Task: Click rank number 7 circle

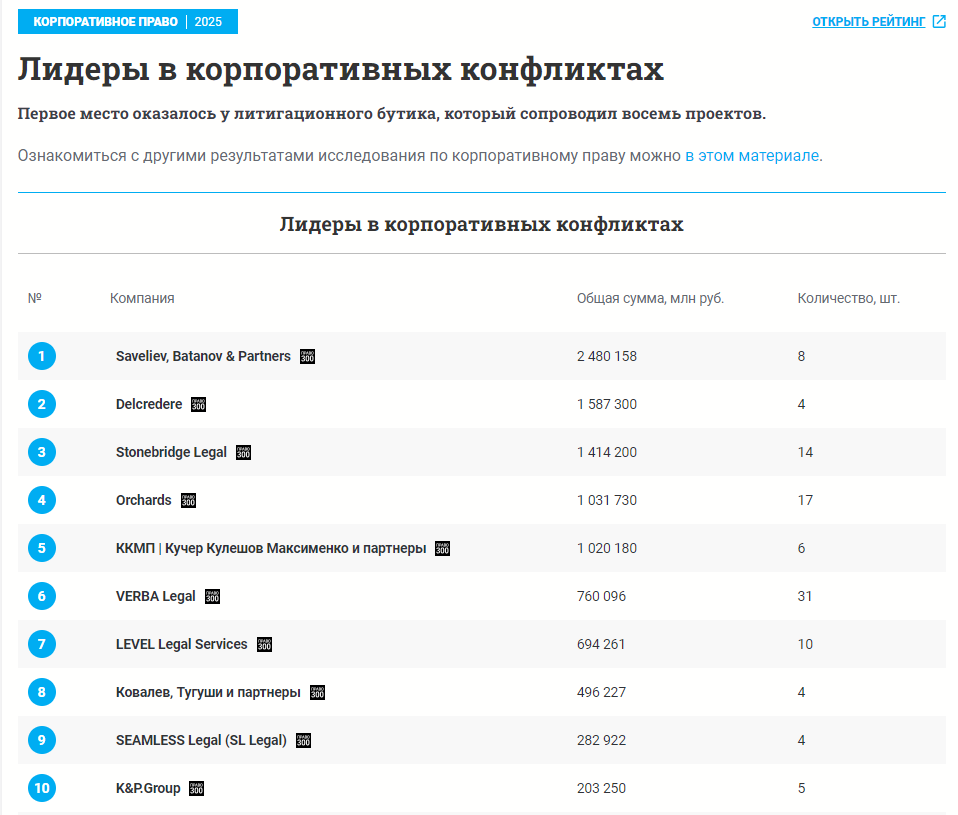Action: pos(42,644)
